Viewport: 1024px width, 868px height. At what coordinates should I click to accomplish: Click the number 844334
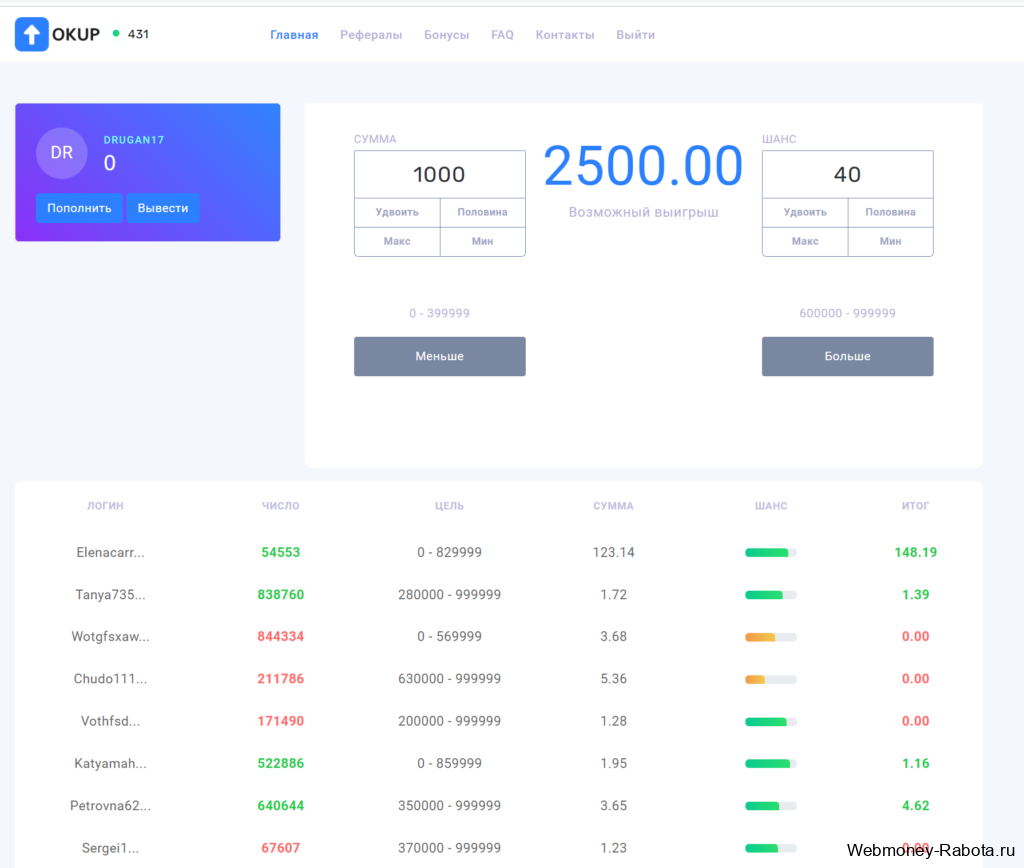pyautogui.click(x=281, y=637)
